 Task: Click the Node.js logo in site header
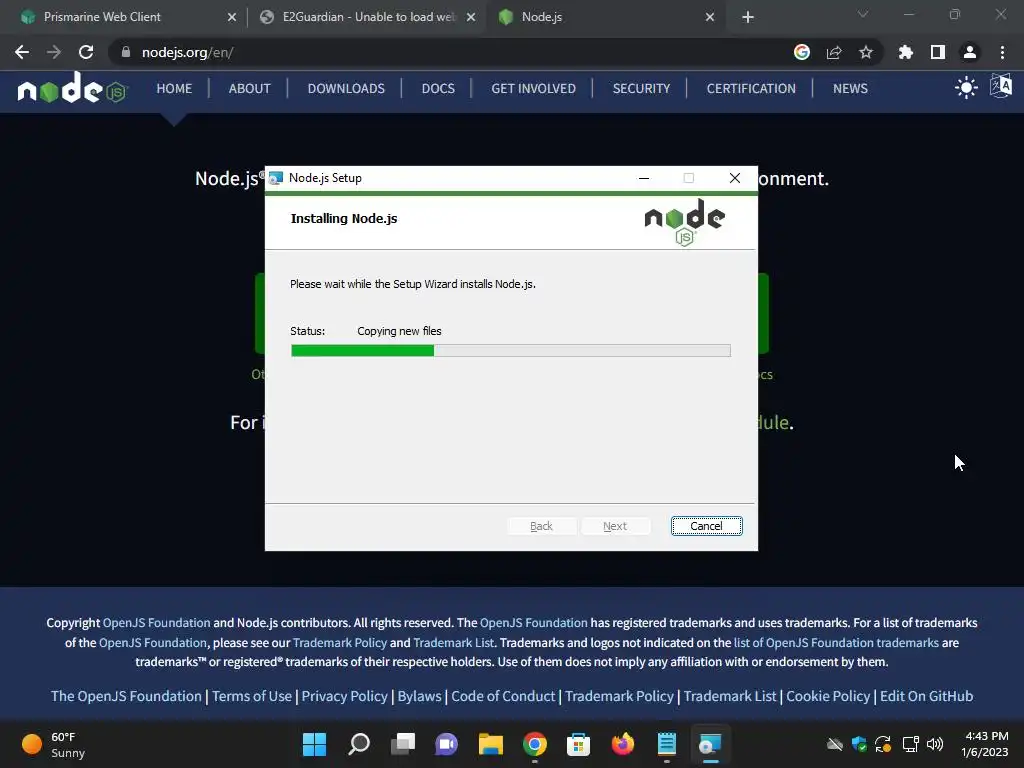[72, 88]
